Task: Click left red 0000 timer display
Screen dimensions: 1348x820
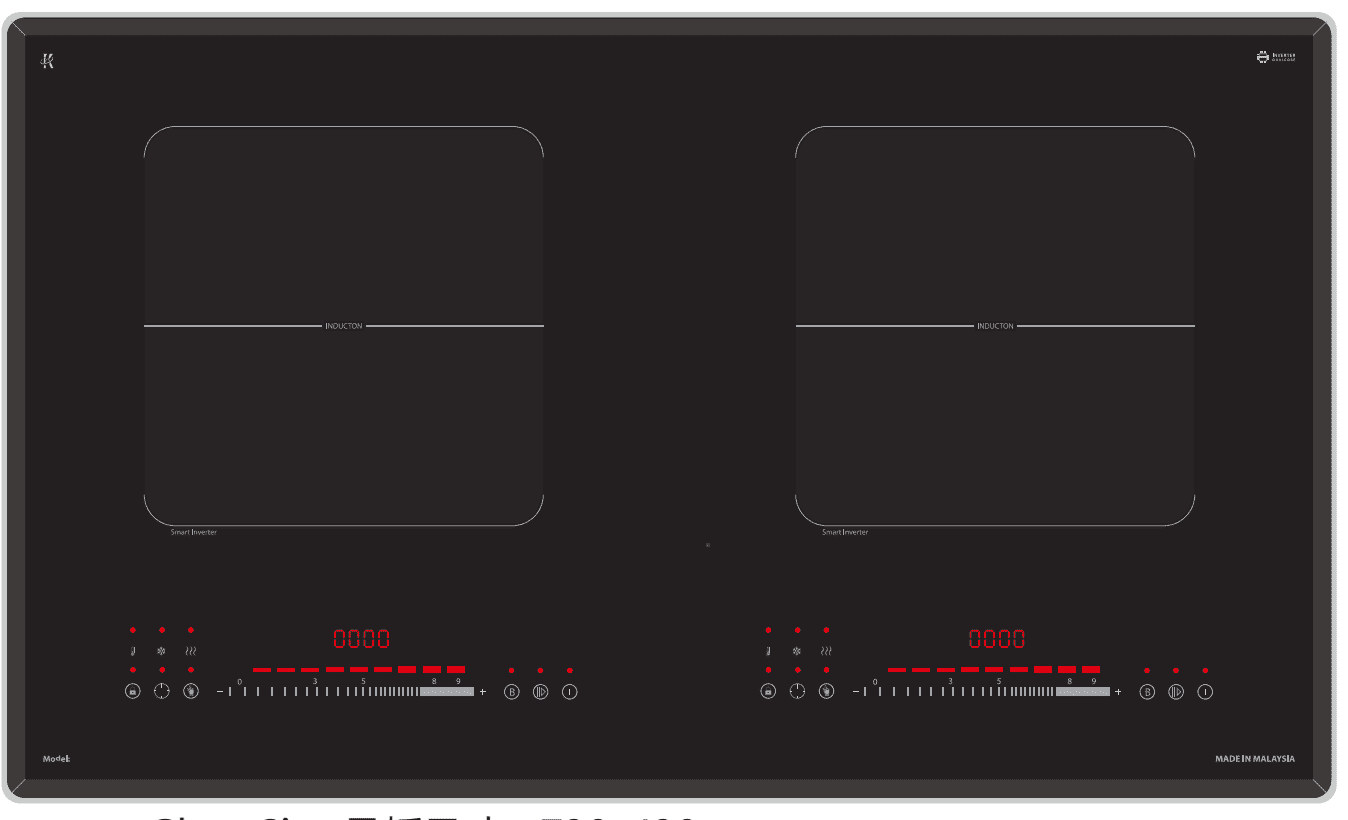Action: pyautogui.click(x=361, y=639)
